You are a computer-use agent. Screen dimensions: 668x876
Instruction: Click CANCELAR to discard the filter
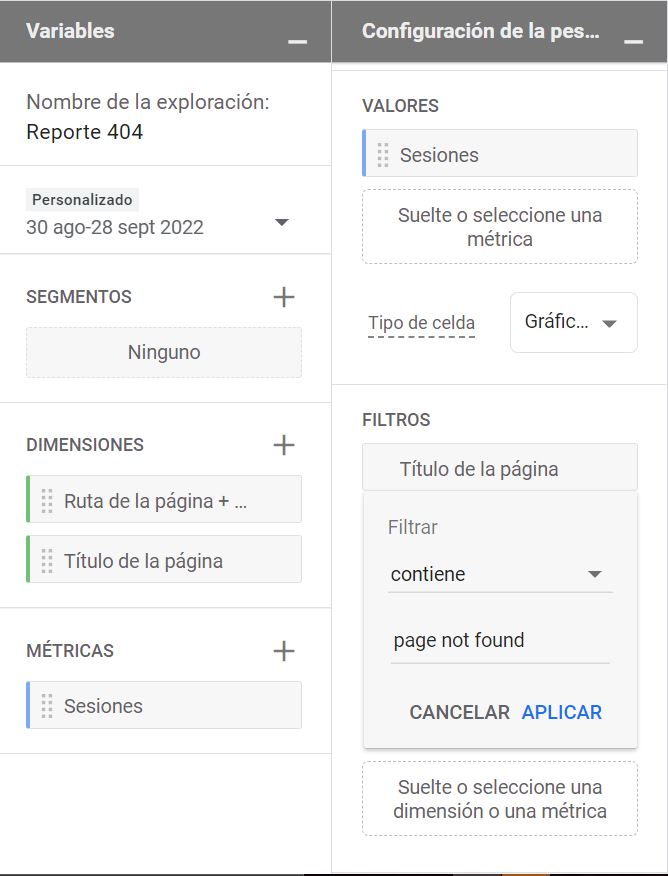pyautogui.click(x=459, y=712)
